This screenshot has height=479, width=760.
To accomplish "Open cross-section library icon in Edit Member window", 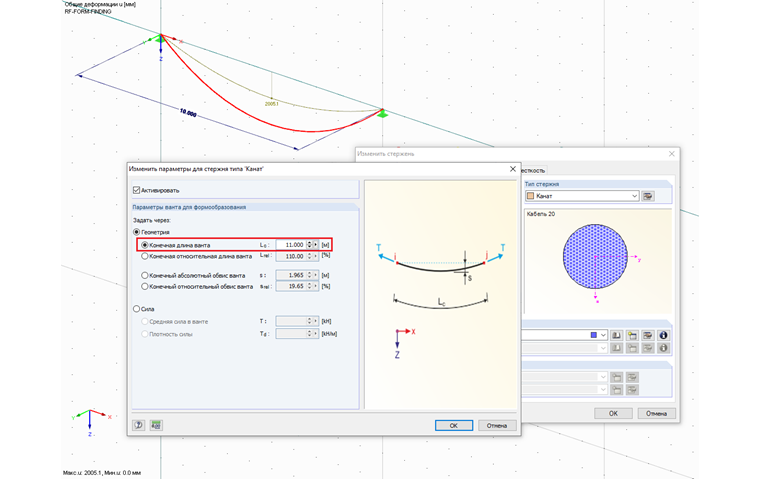I will (x=617, y=335).
